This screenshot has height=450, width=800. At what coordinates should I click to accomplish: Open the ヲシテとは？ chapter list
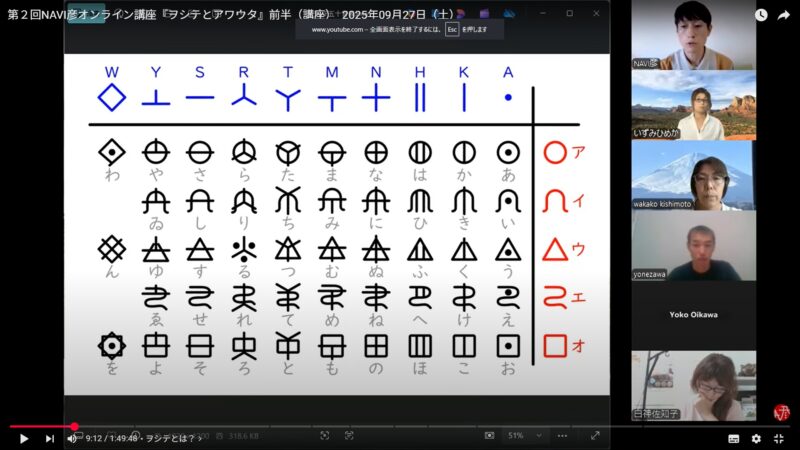click(172, 438)
